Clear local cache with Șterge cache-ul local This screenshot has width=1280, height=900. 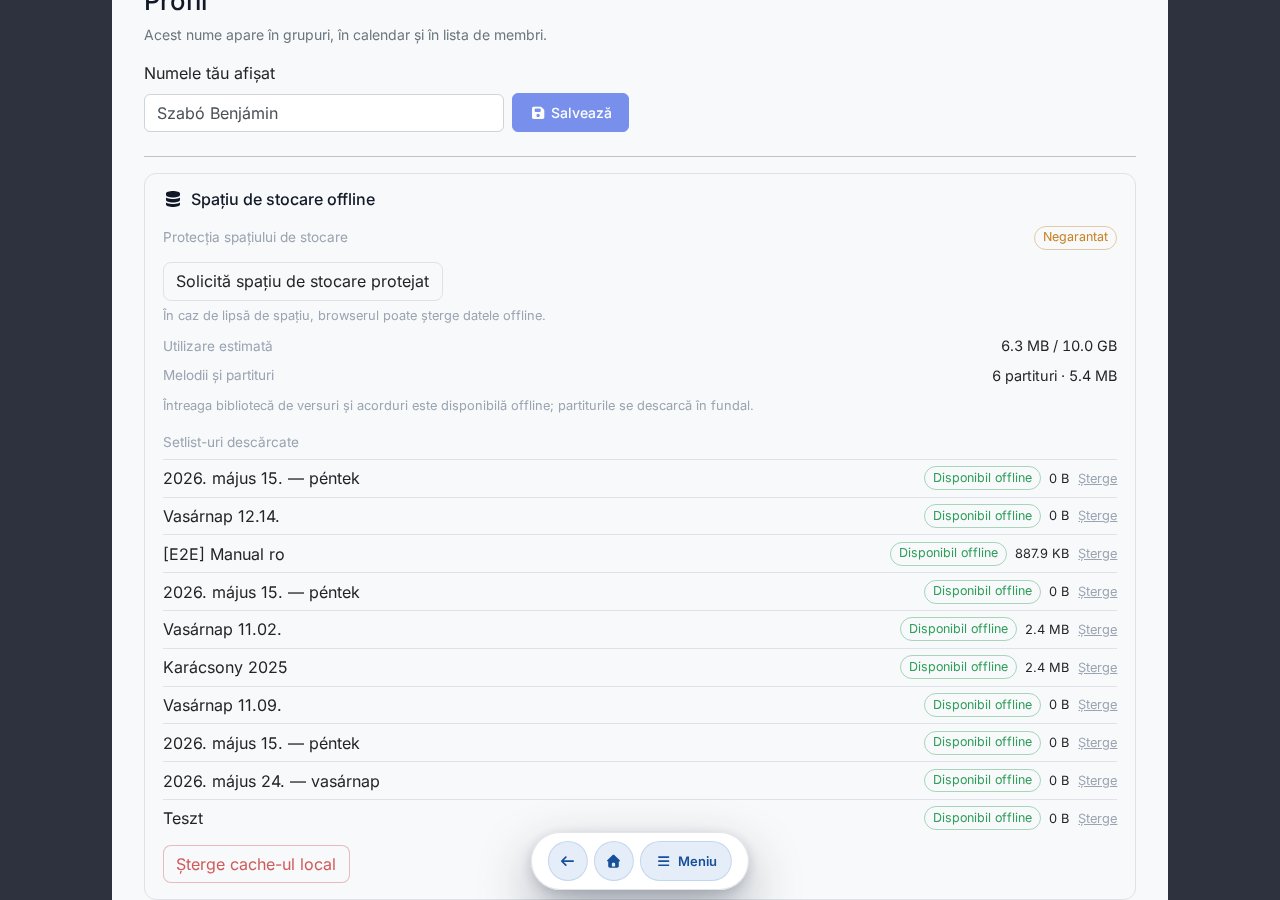(256, 864)
